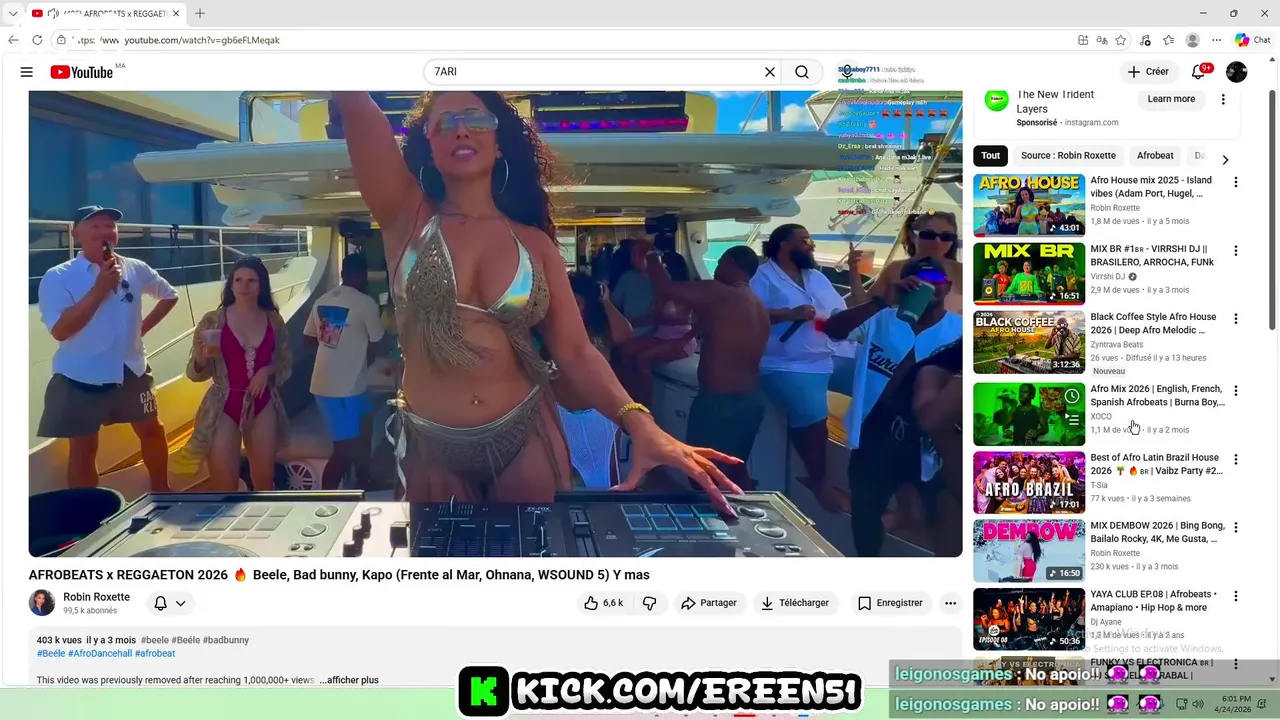Open the browser Settings and more ellipsis

coord(1216,40)
